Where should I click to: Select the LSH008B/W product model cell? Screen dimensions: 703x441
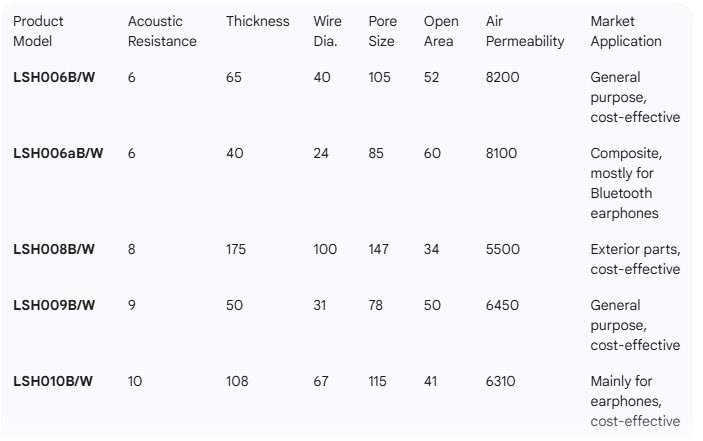[53, 250]
